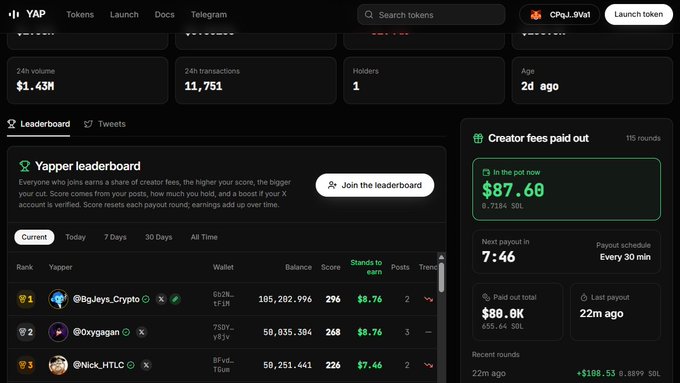Click verified checkmark next to @Nick_HTLC
Viewport: 680px width, 383px height.
coord(131,365)
